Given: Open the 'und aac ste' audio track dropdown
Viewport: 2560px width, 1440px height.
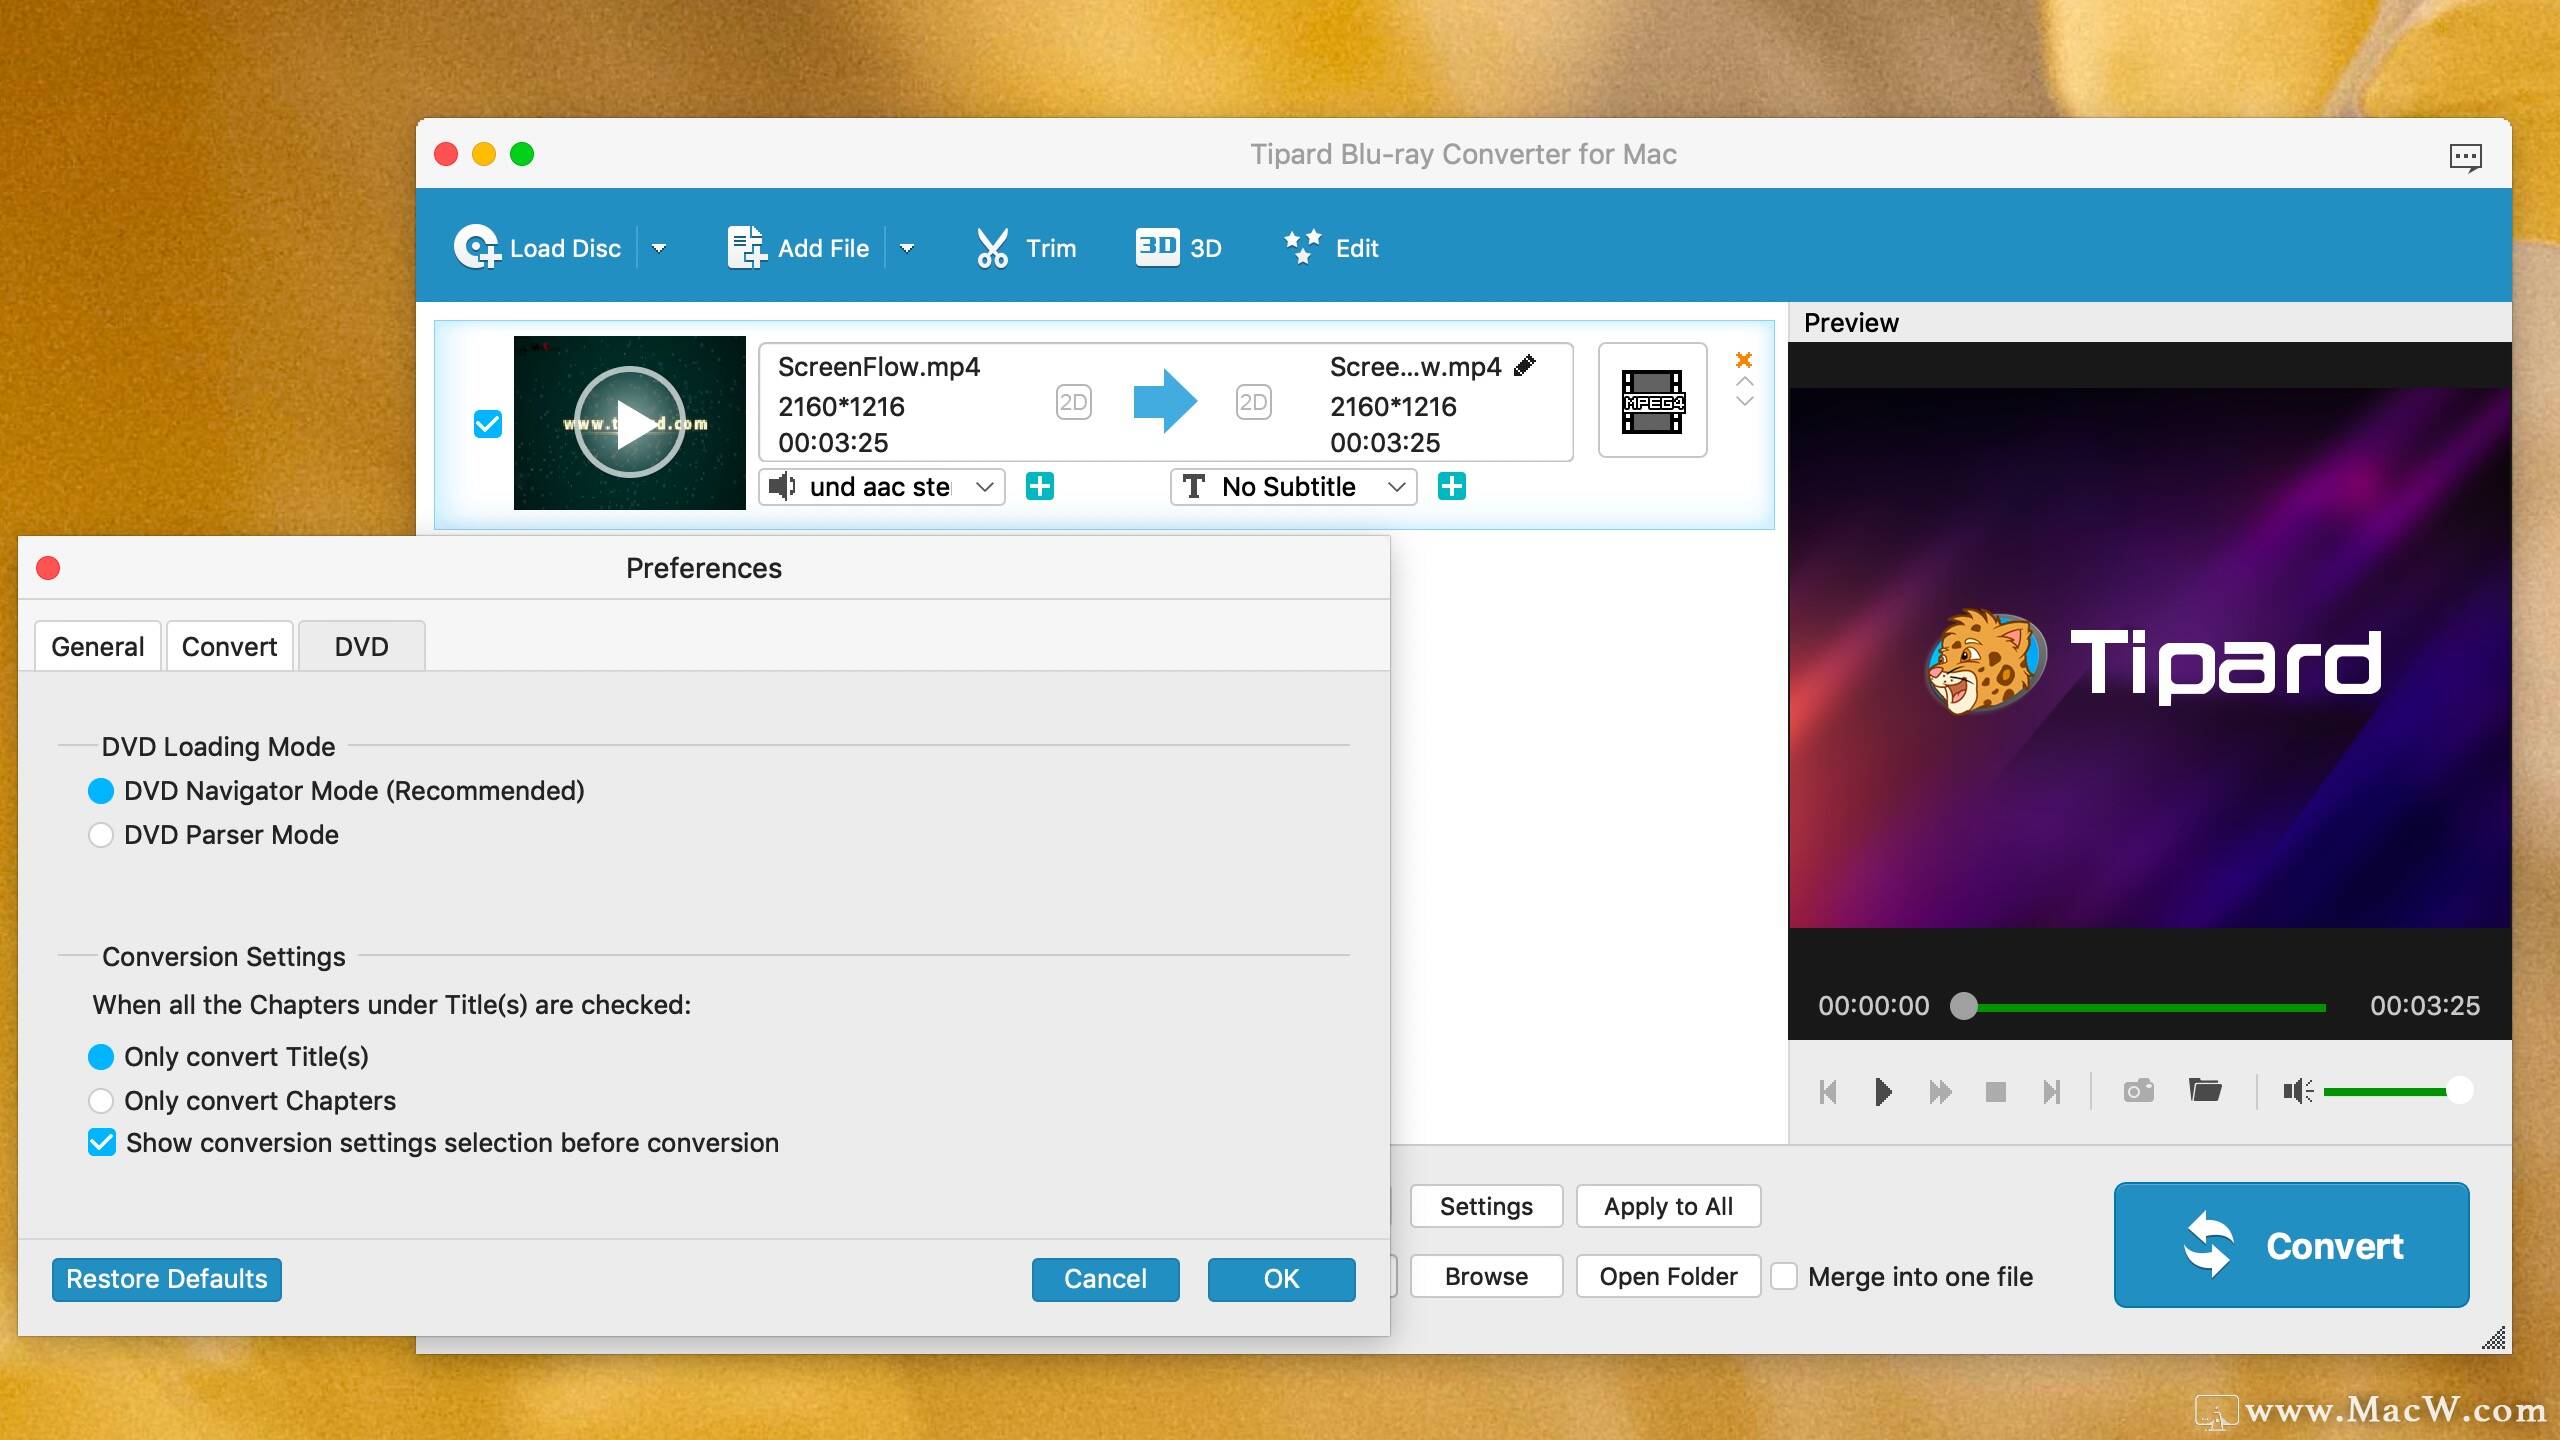Looking at the screenshot, I should [882, 487].
